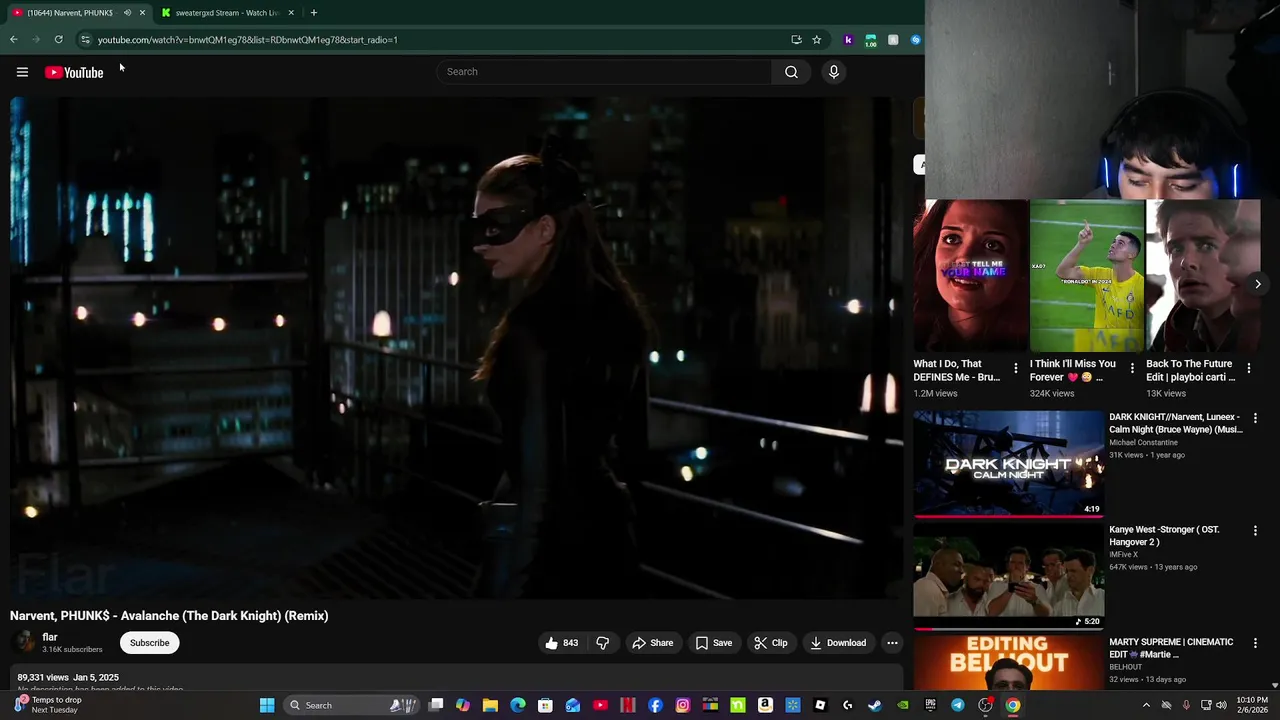Focus the YouTube search field

click(605, 72)
